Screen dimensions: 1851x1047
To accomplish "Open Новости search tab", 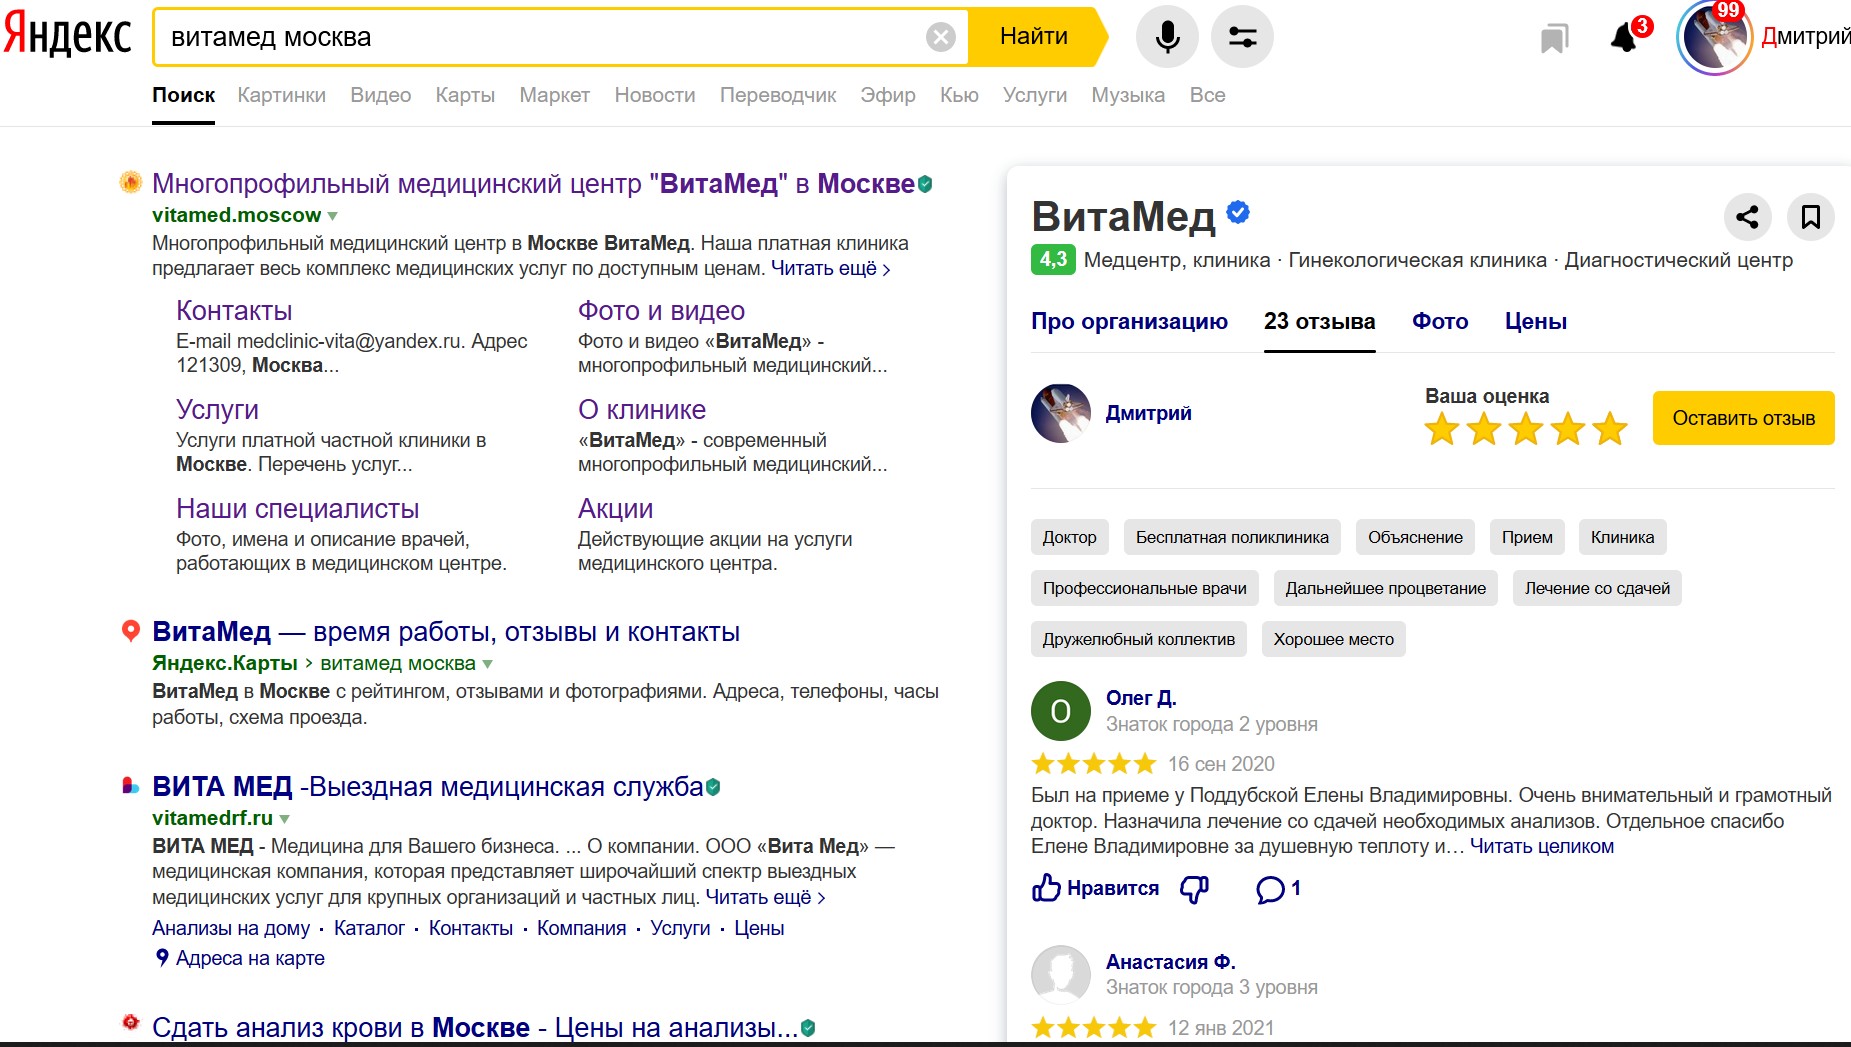I will click(x=655, y=95).
